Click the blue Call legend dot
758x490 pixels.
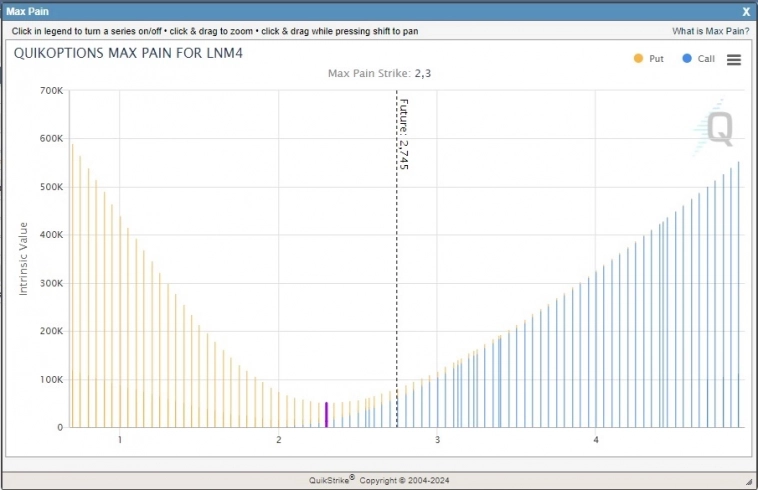click(687, 59)
